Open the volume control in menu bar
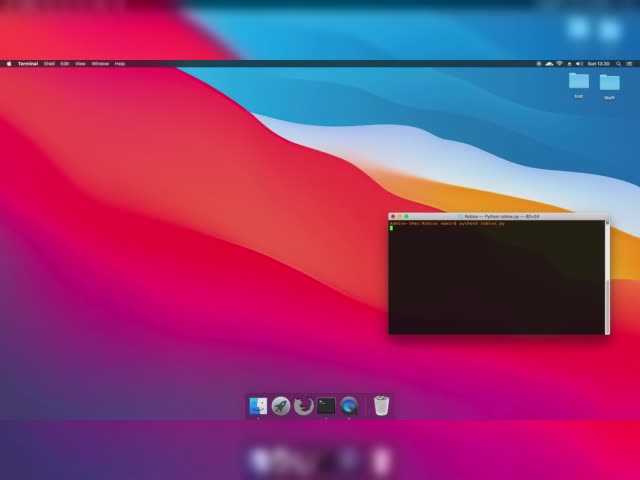Image resolution: width=640 pixels, height=480 pixels. coord(579,64)
